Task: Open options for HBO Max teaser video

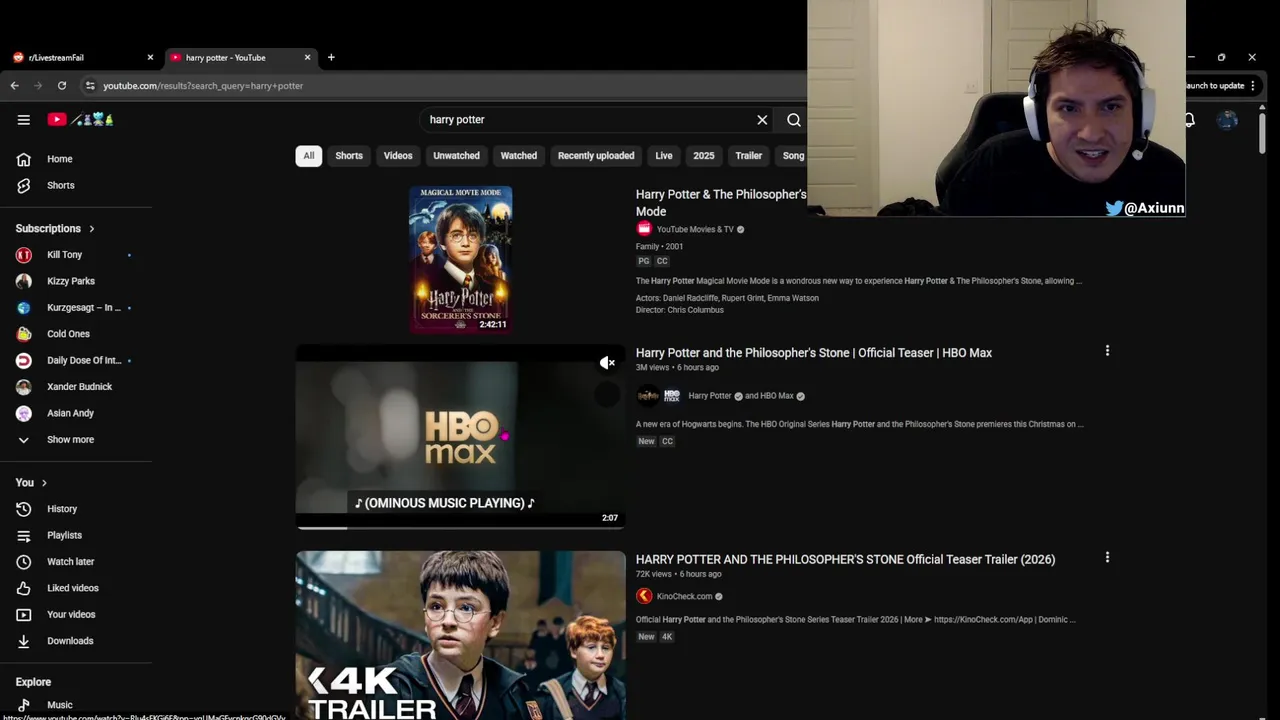Action: (1107, 351)
